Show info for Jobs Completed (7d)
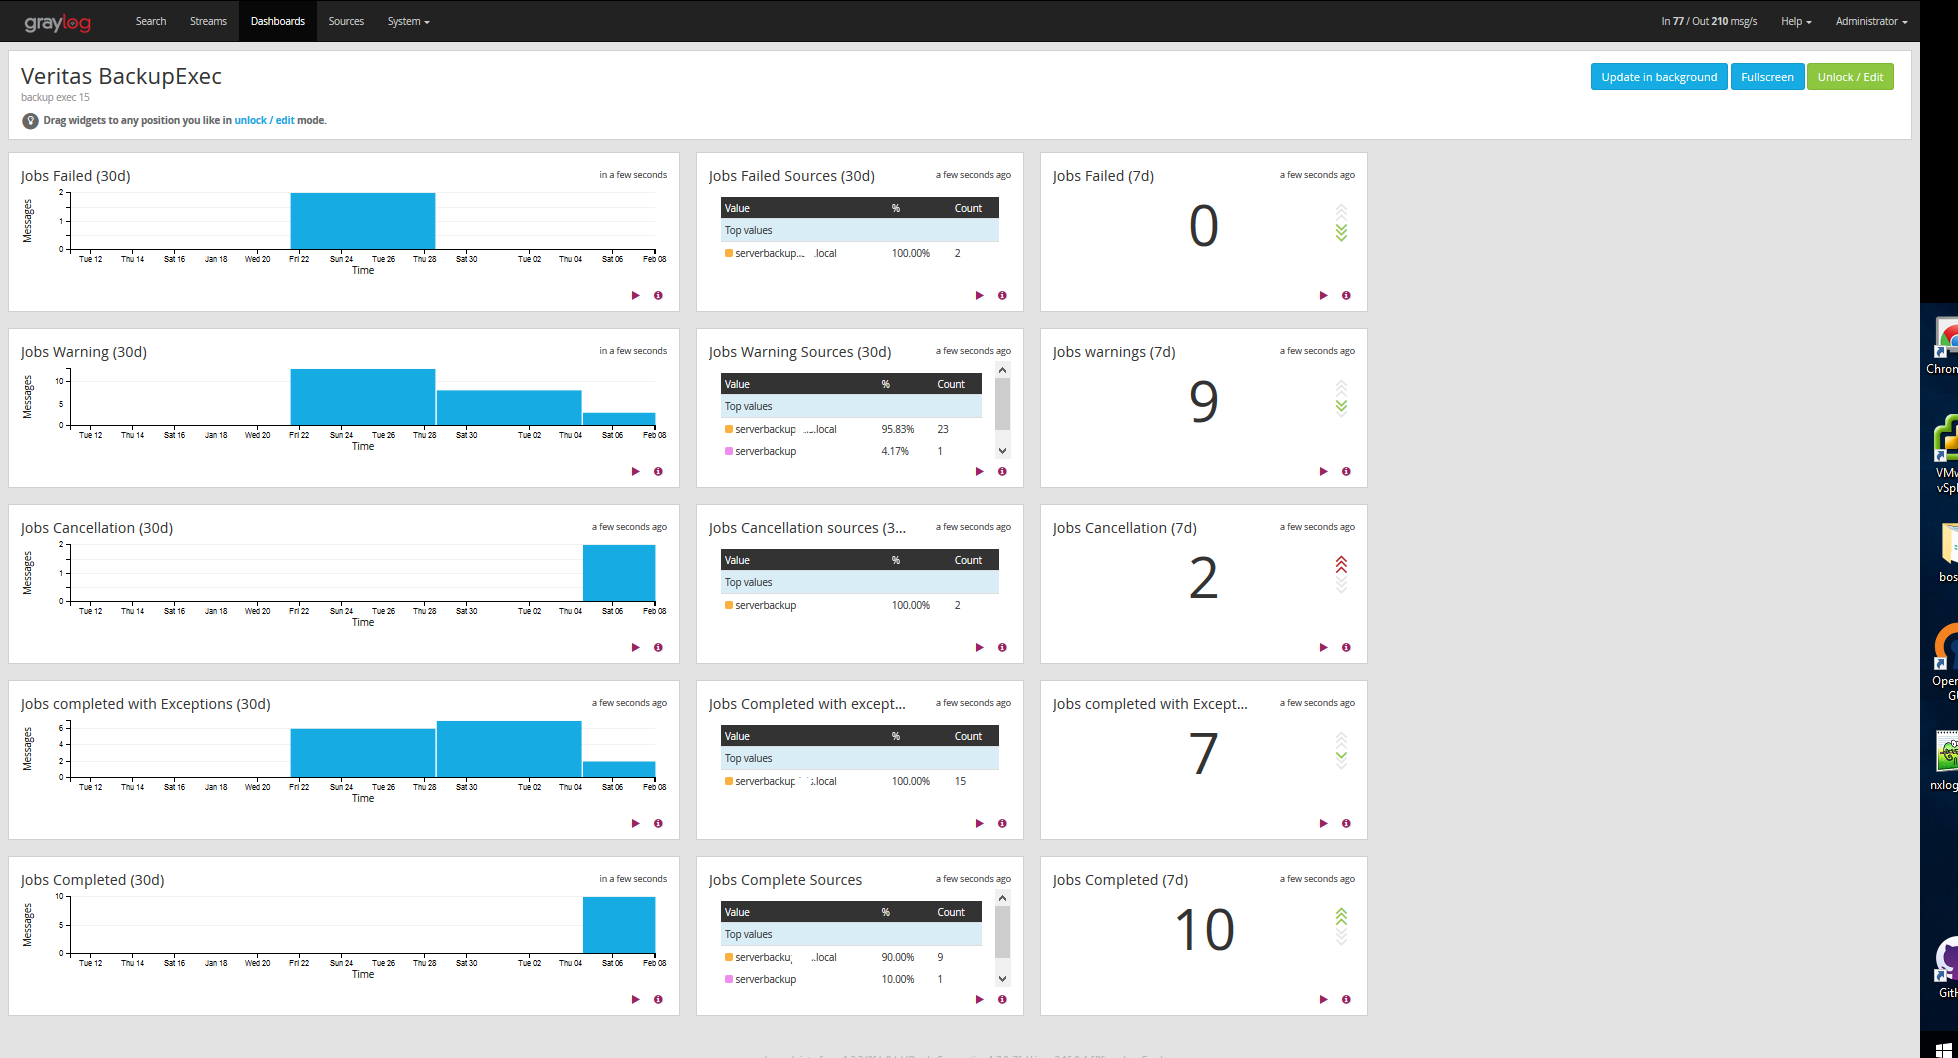Image resolution: width=1958 pixels, height=1058 pixels. coord(1346,999)
